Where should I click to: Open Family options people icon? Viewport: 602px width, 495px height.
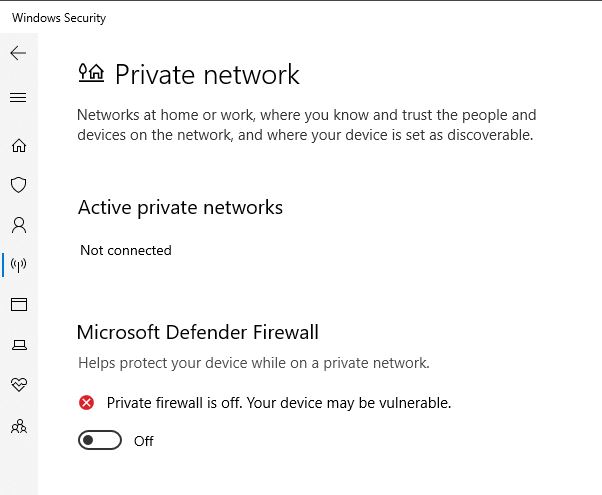(19, 426)
